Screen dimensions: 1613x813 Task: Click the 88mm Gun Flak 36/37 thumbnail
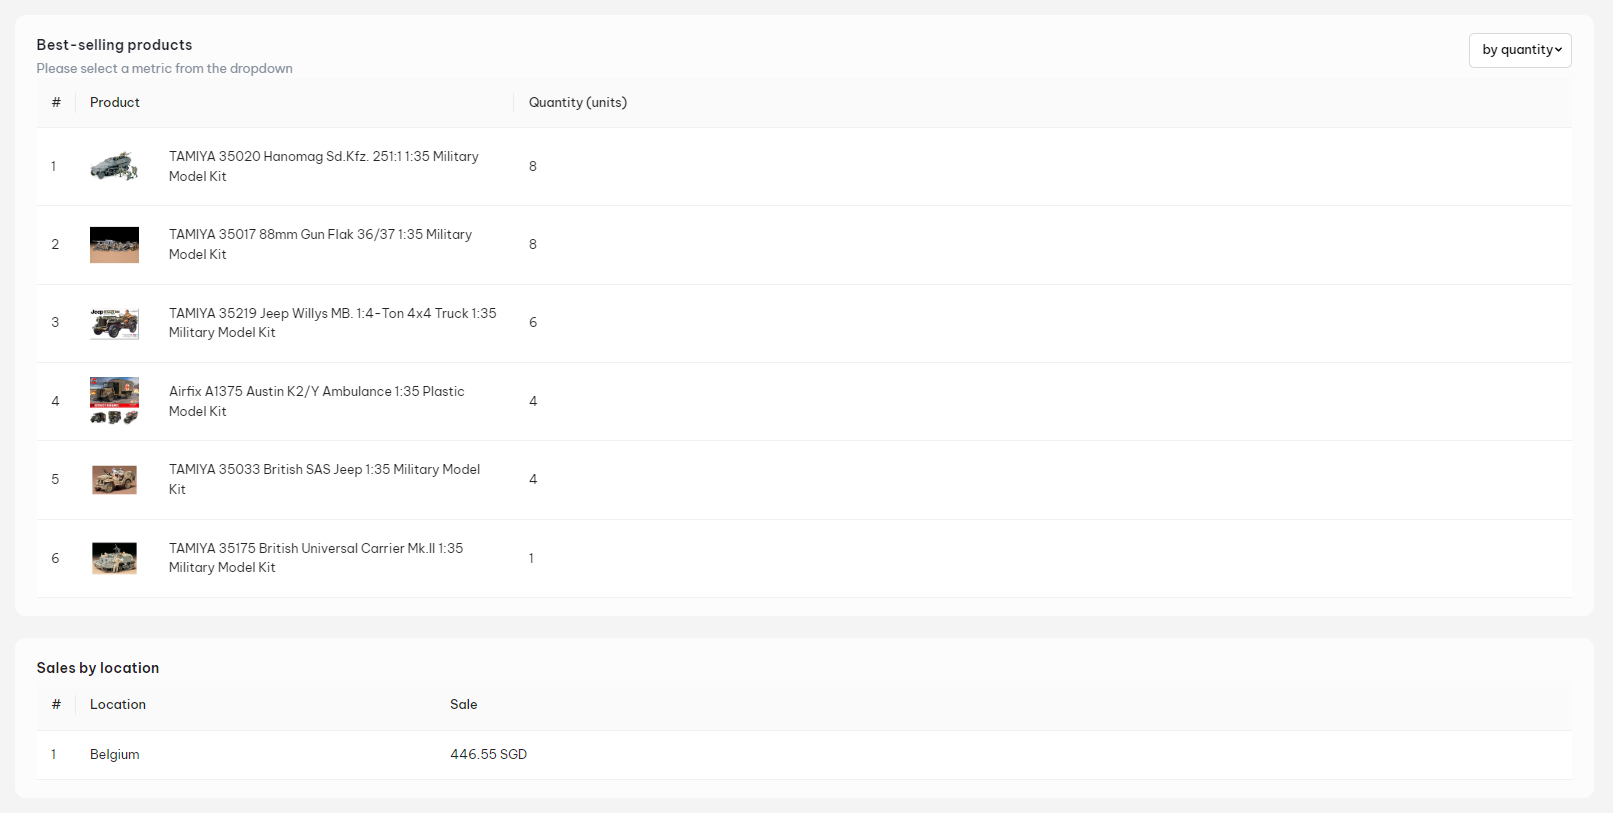pos(114,245)
